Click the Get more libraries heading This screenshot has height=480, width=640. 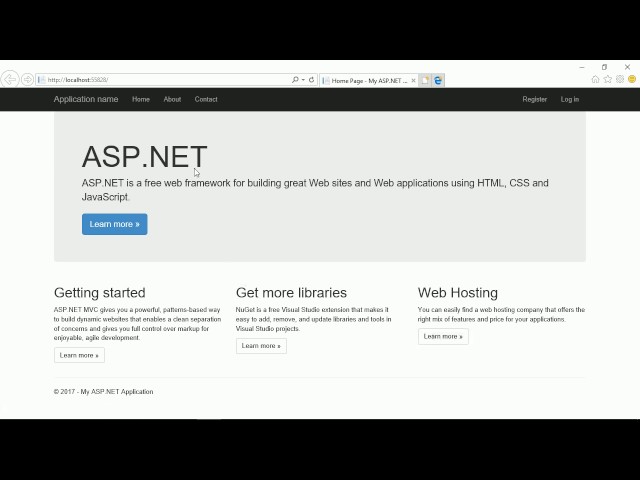[291, 293]
